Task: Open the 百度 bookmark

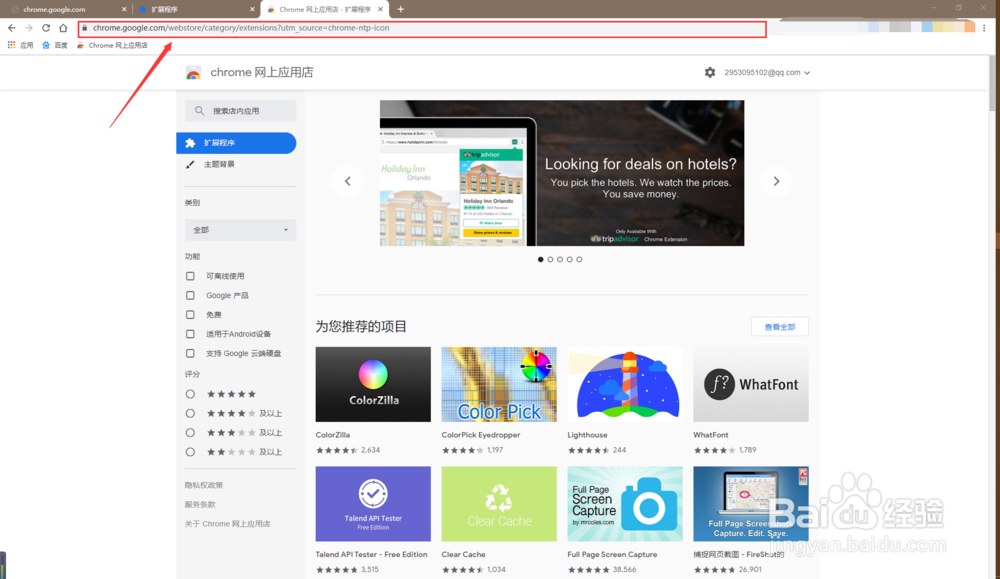Action: click(55, 45)
